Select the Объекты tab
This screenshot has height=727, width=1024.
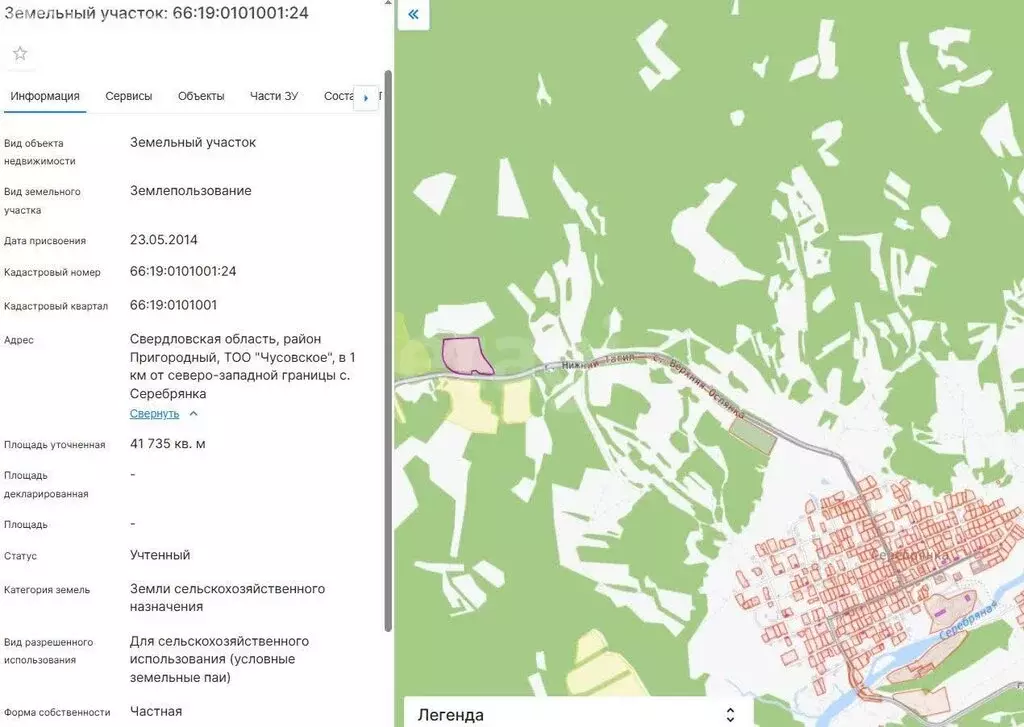[x=201, y=96]
